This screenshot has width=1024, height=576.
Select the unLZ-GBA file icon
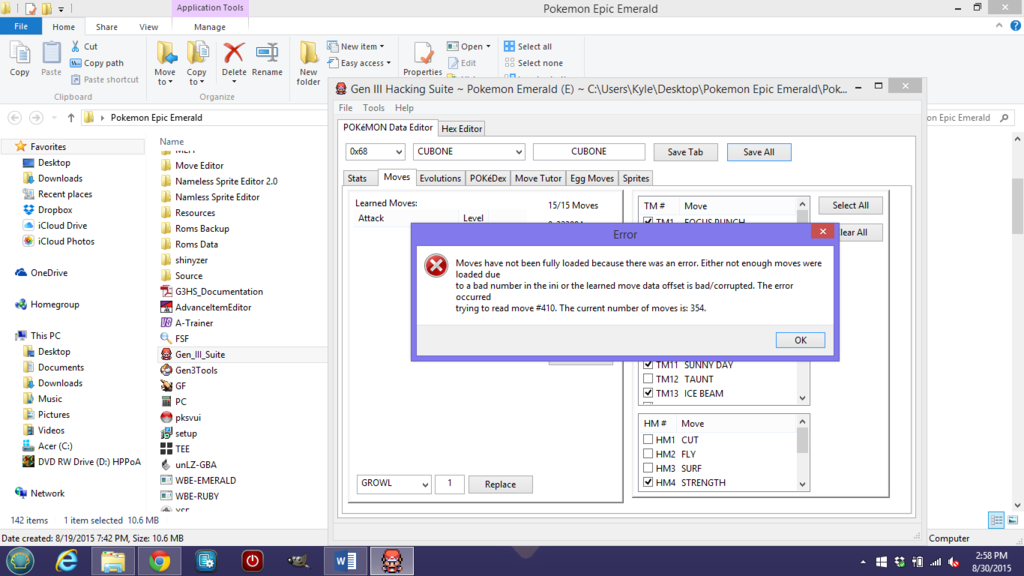click(x=167, y=464)
